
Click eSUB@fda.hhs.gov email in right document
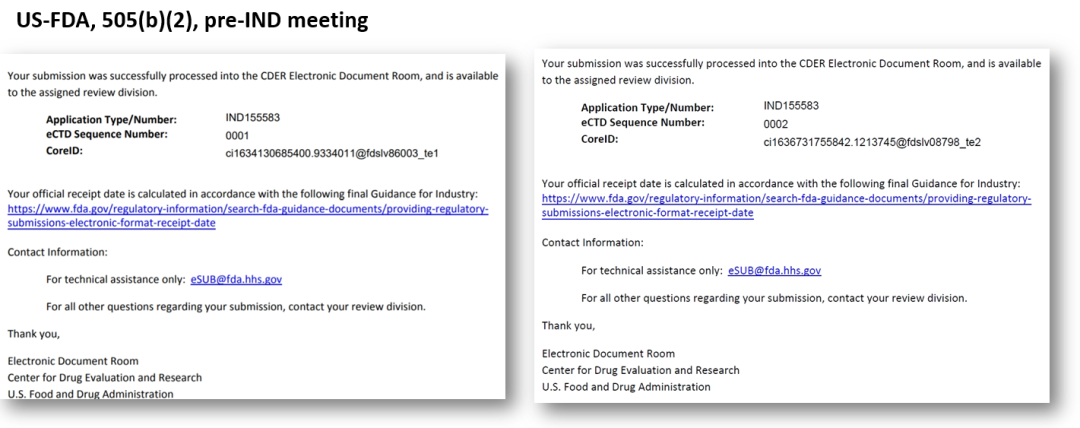coord(774,271)
